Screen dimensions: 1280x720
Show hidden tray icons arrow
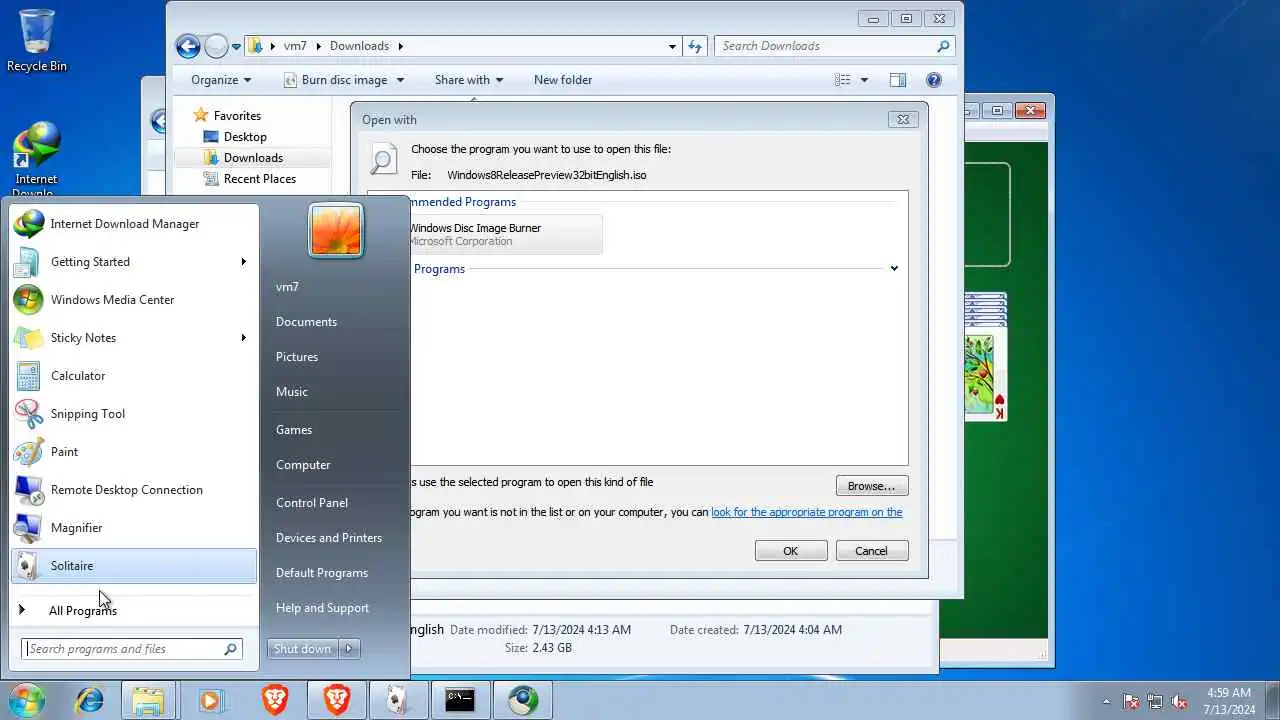(x=1106, y=701)
